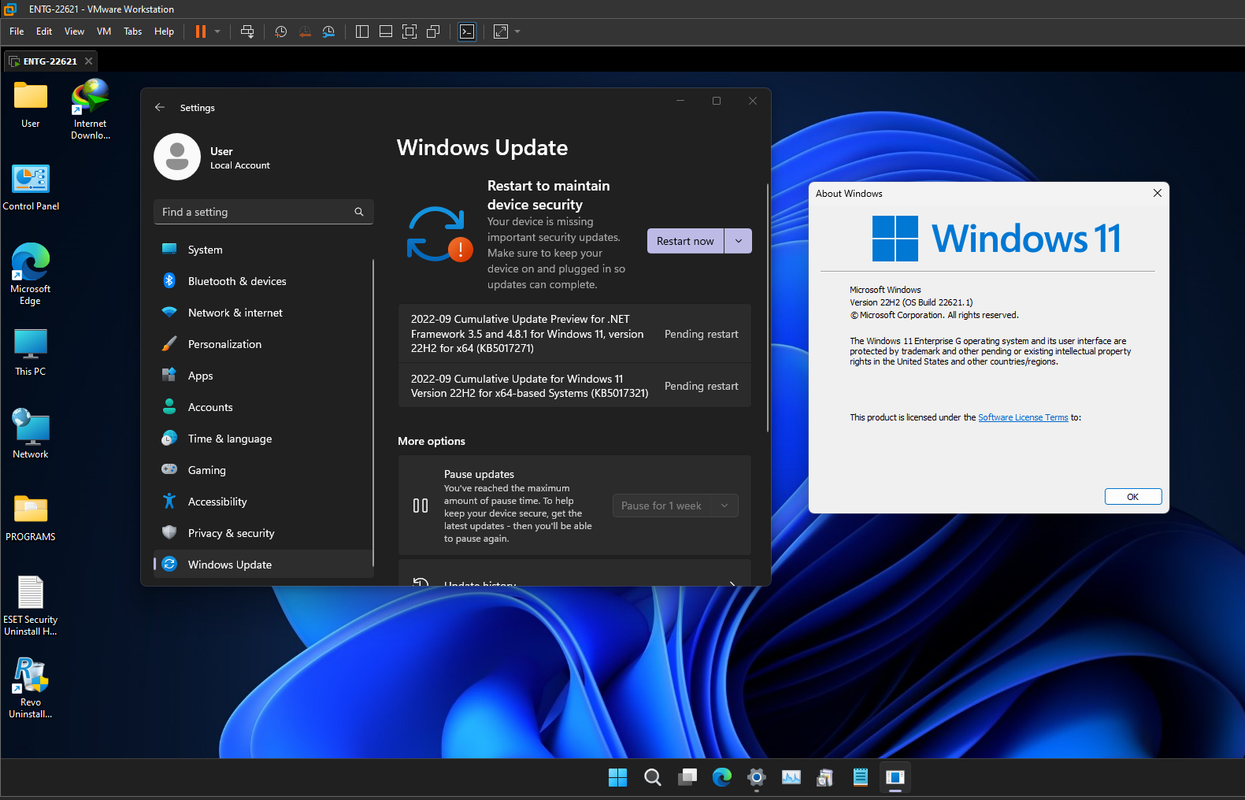1245x800 pixels.
Task: Click the Find a setting search box
Action: point(264,212)
